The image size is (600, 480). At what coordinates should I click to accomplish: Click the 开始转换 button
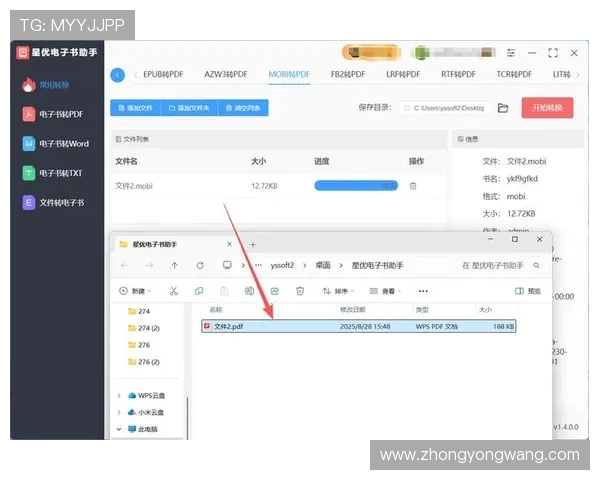point(547,108)
